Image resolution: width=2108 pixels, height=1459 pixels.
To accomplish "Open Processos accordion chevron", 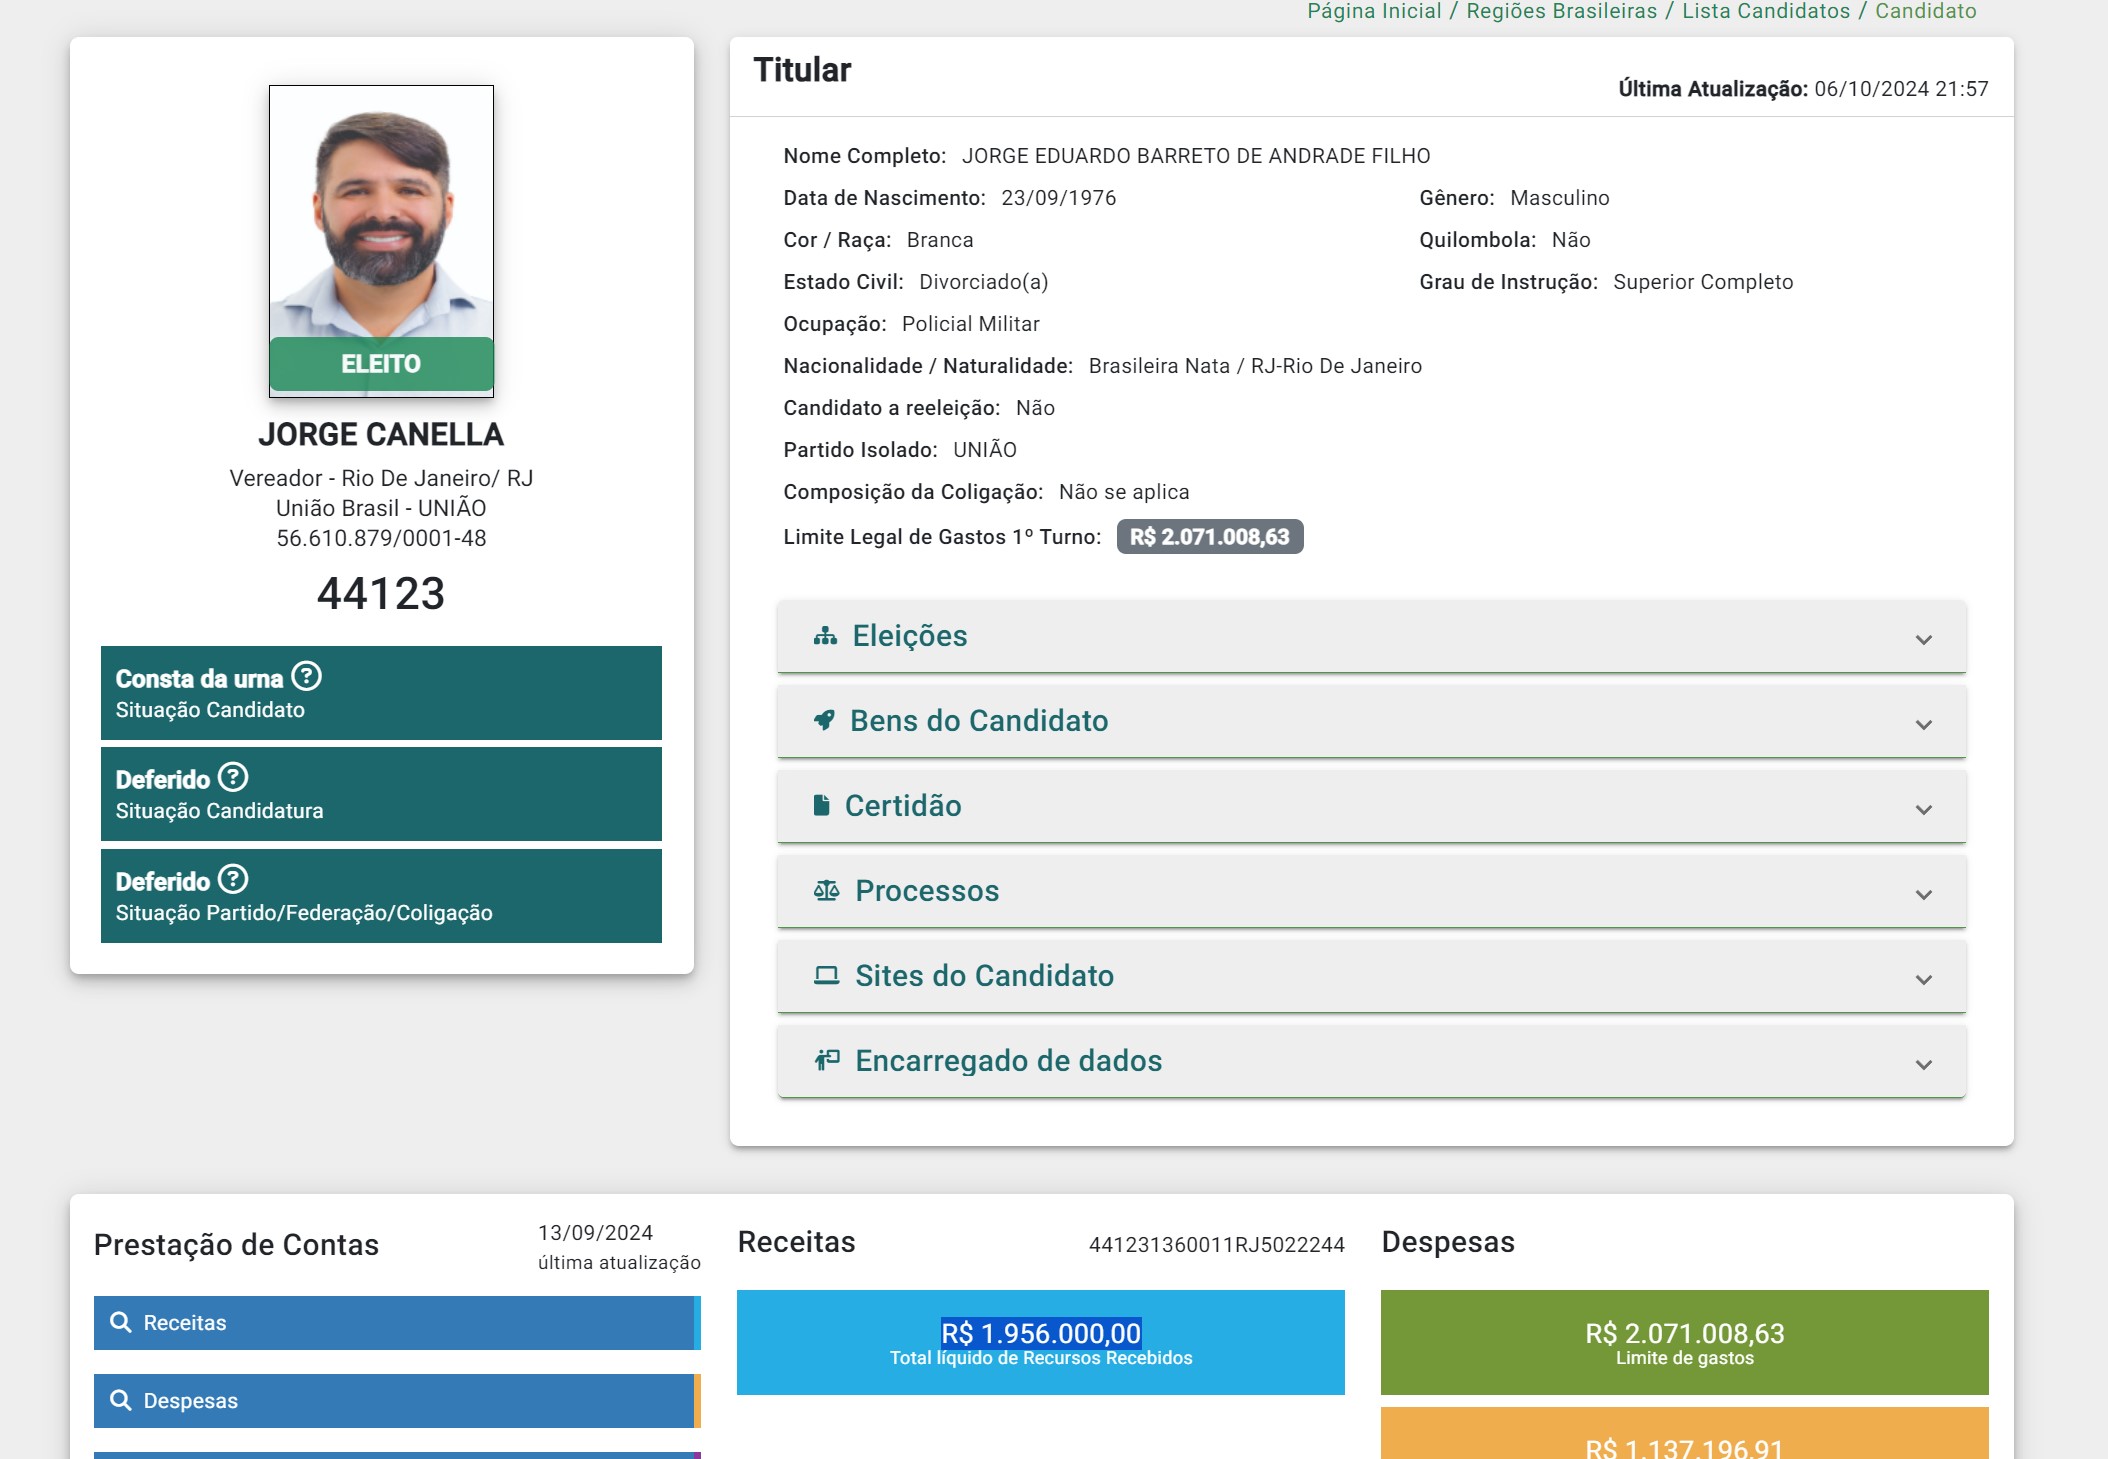I will pyautogui.click(x=1923, y=894).
